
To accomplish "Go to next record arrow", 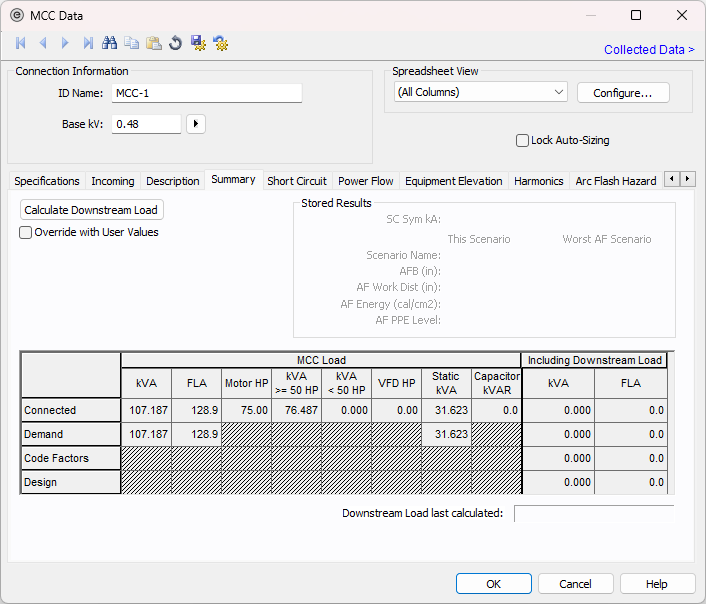I will (65, 43).
